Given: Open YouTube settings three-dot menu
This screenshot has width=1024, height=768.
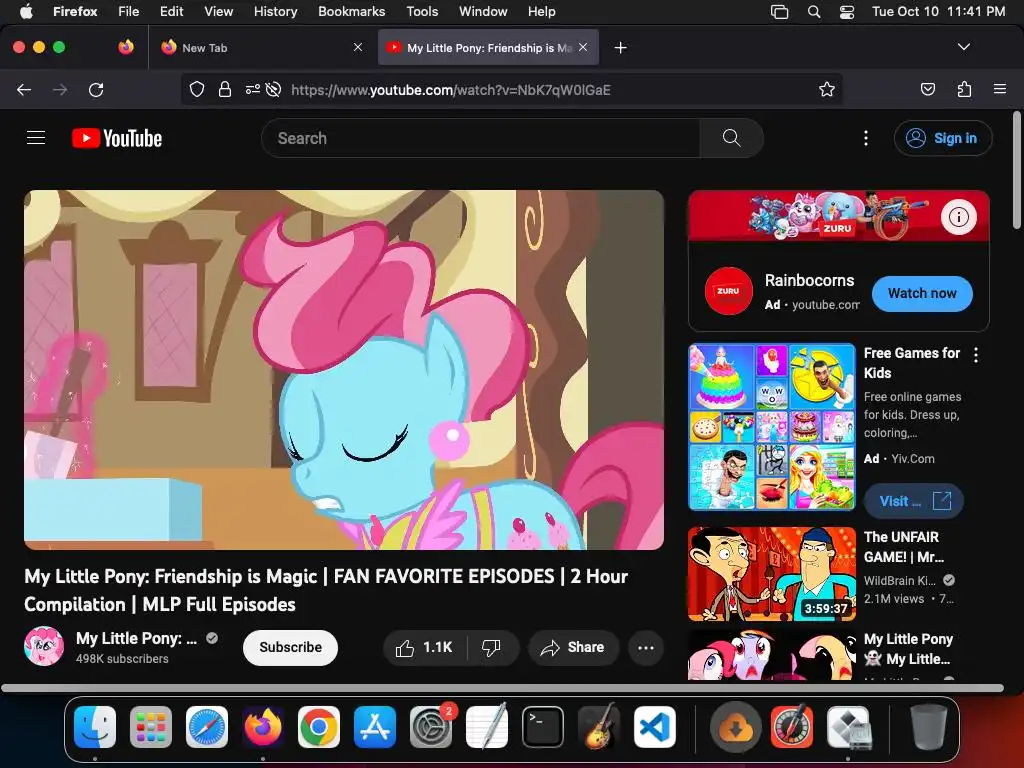Looking at the screenshot, I should (866, 138).
